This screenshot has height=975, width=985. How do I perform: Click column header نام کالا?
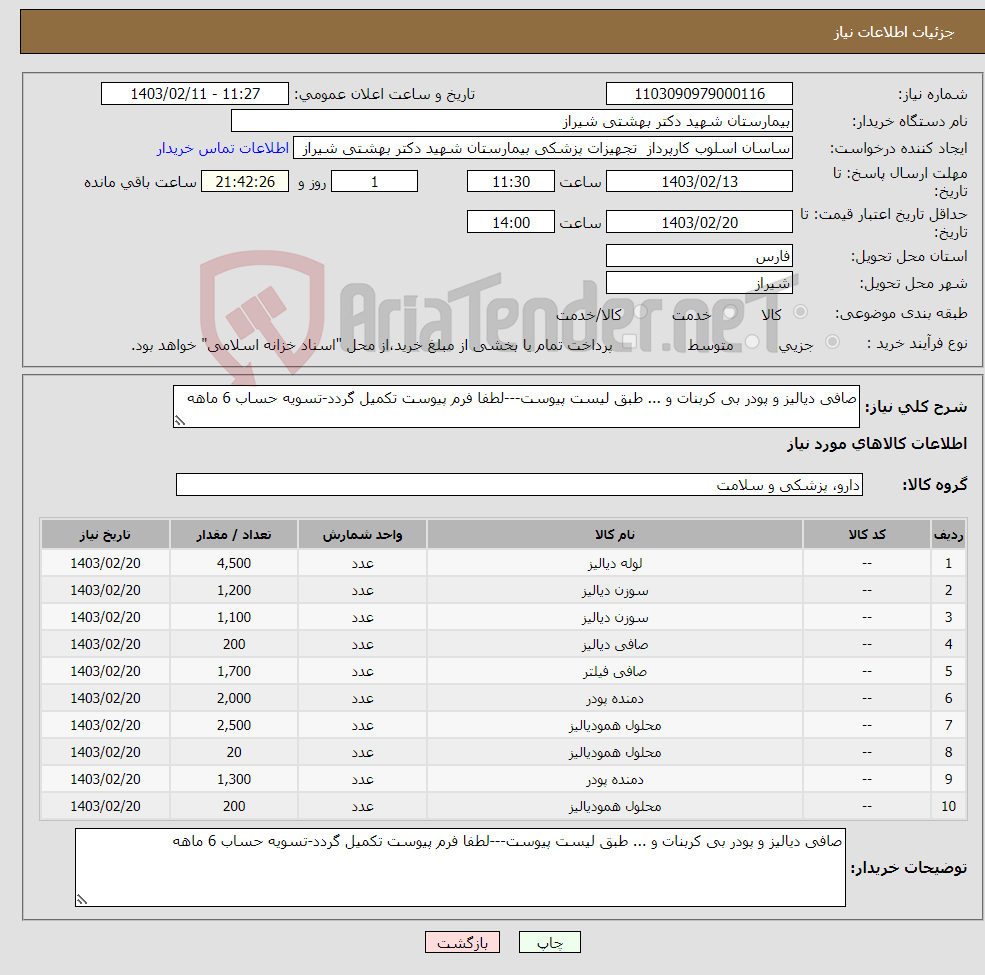tap(615, 535)
